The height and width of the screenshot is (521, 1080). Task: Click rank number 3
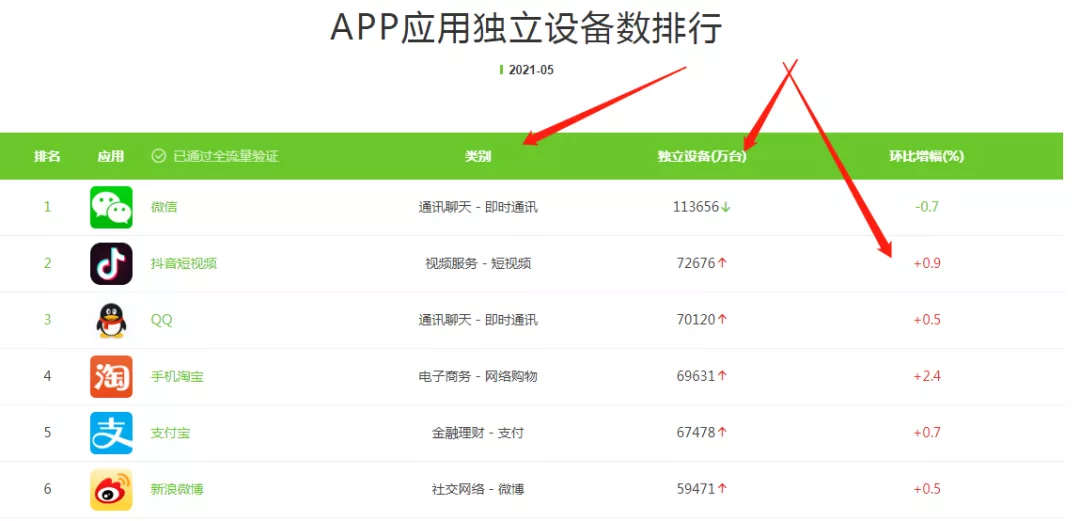pyautogui.click(x=48, y=320)
